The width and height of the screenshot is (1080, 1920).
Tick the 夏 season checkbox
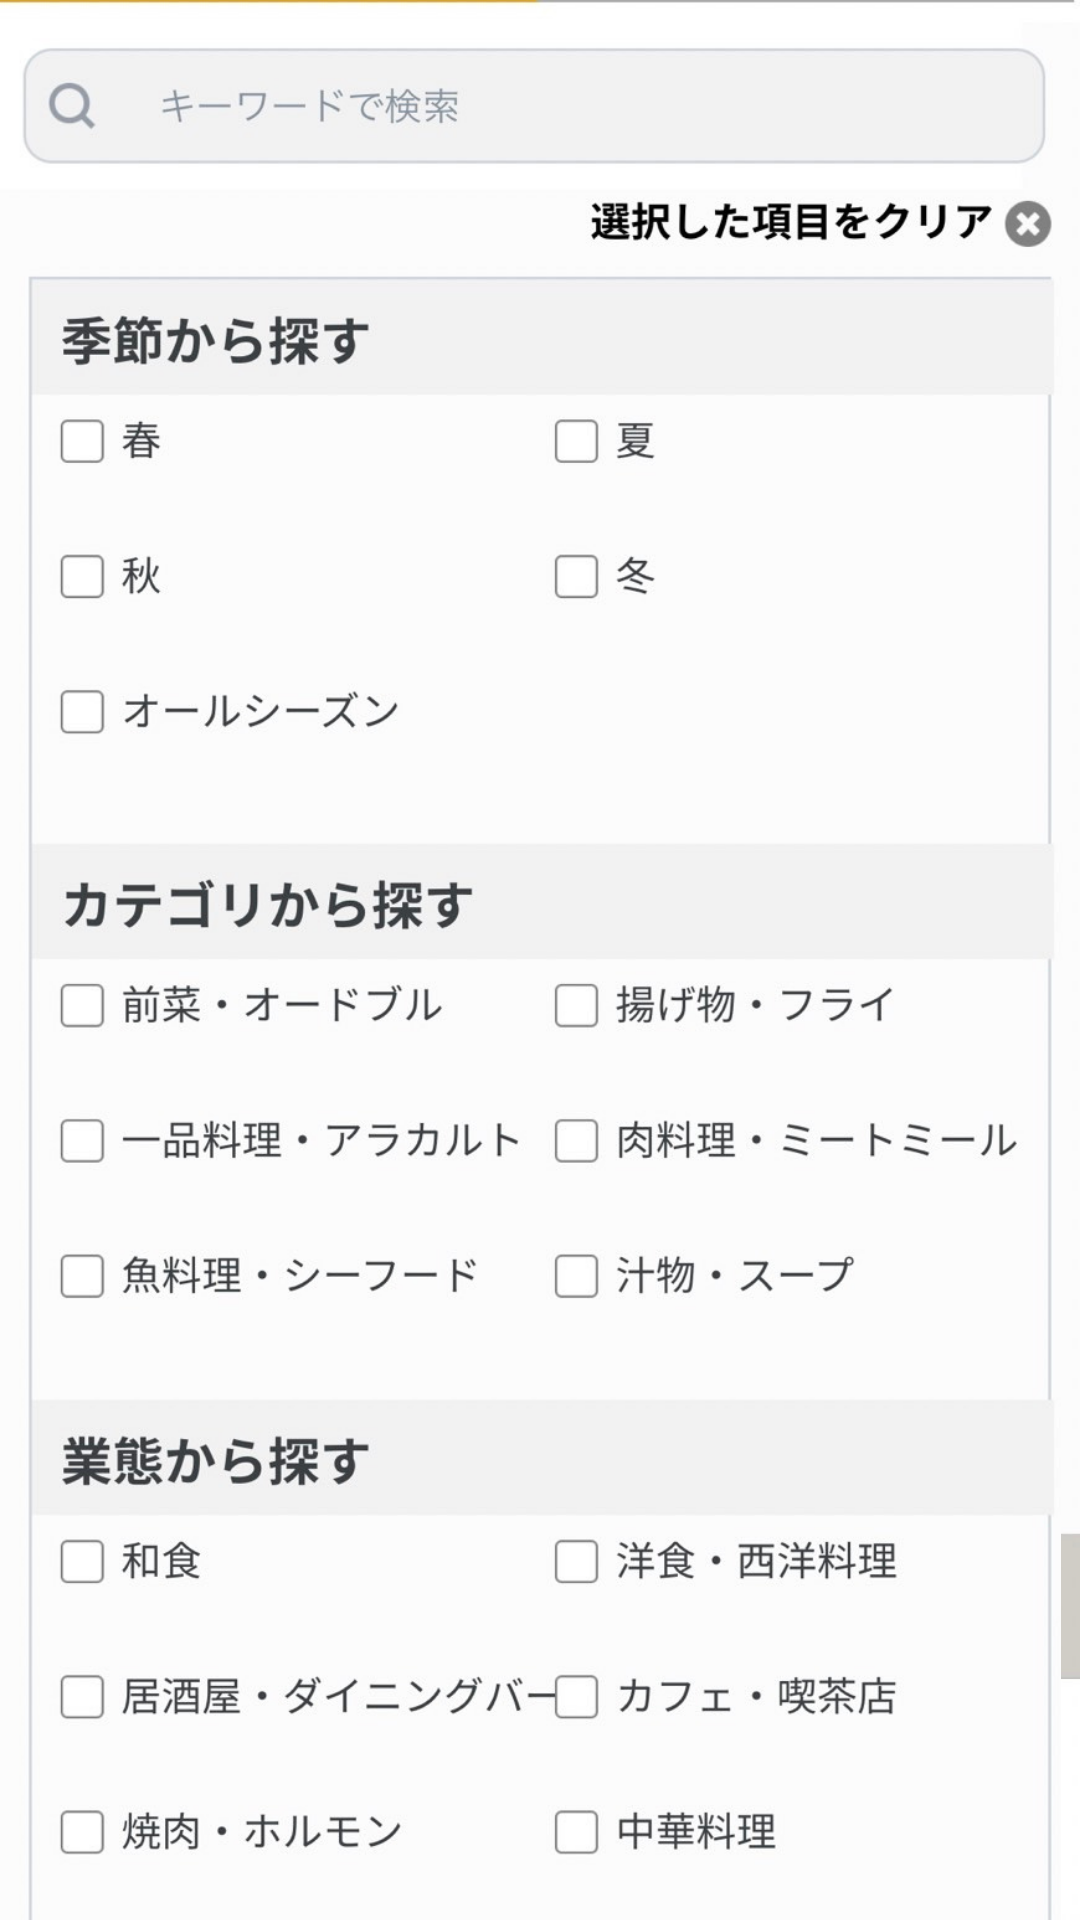click(x=576, y=441)
